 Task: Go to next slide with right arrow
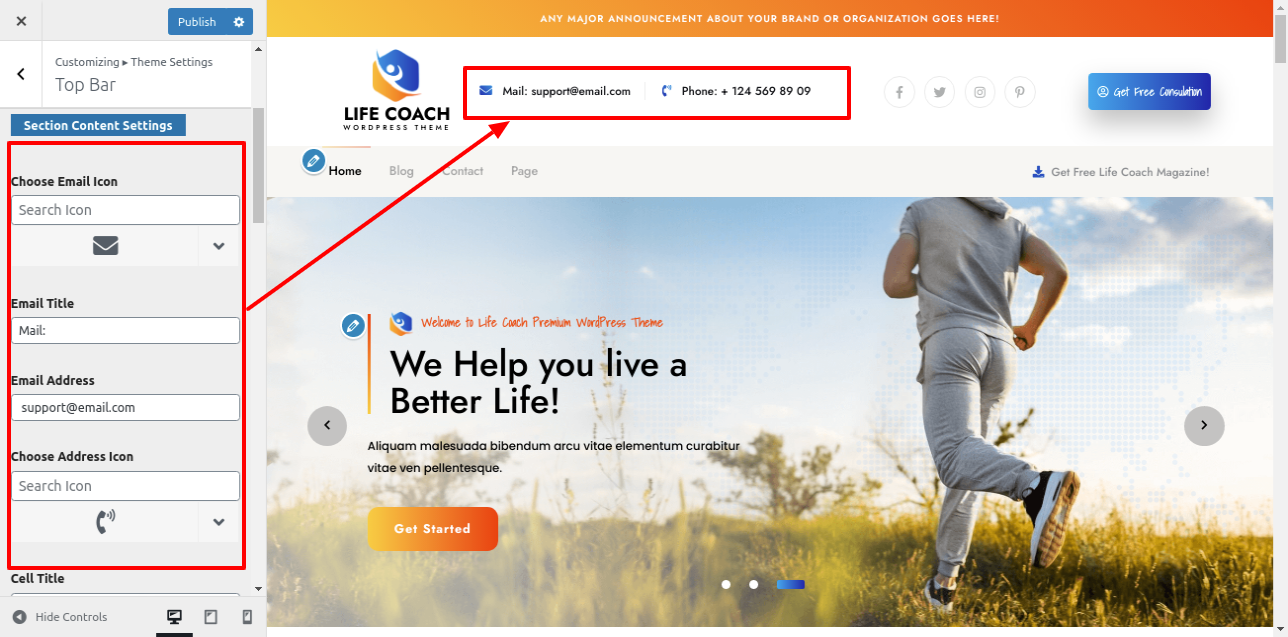(1204, 426)
